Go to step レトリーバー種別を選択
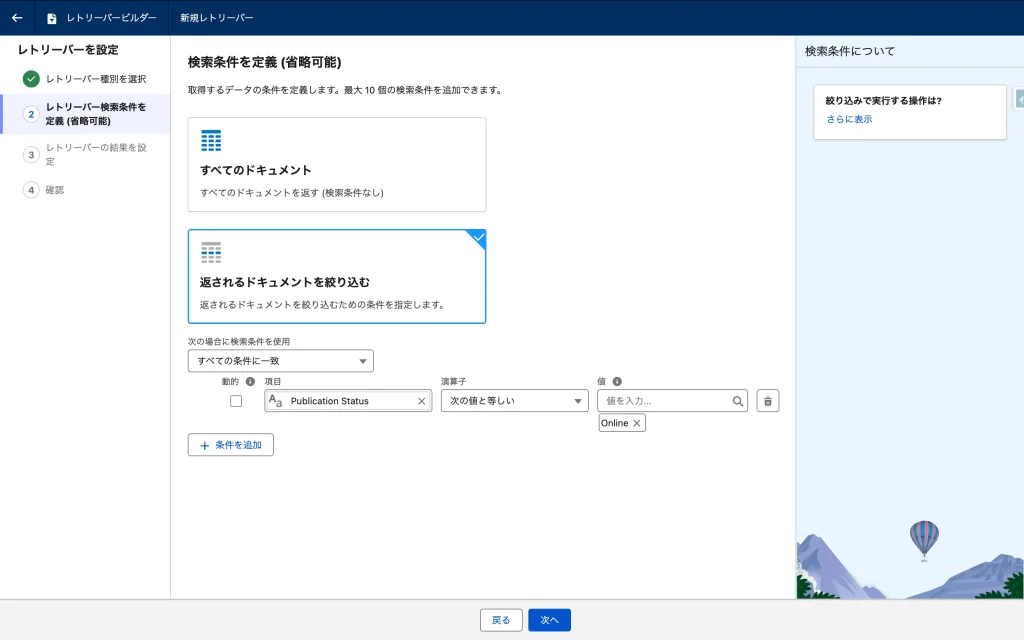 pyautogui.click(x=95, y=78)
